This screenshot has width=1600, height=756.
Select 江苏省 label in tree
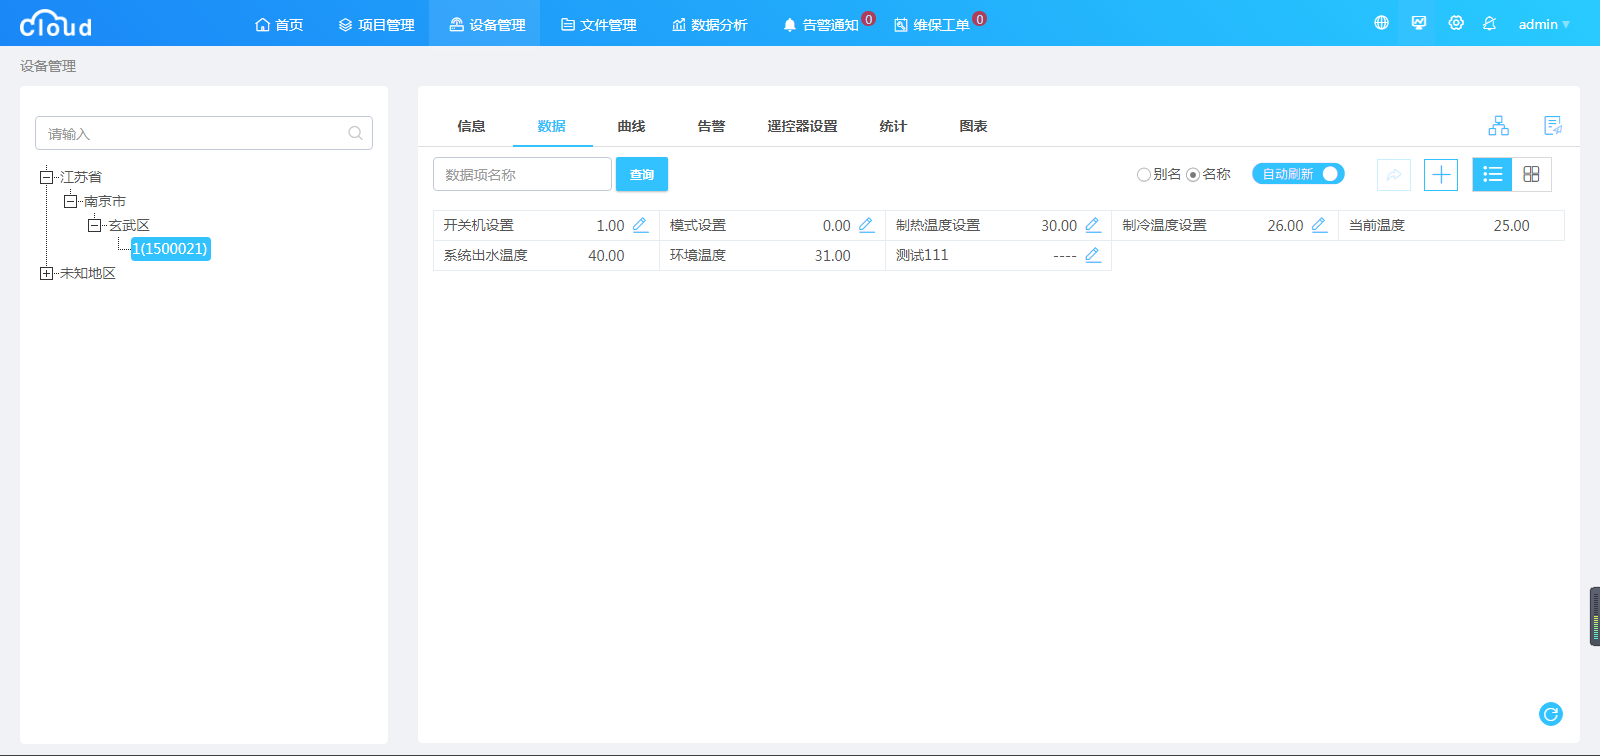81,177
